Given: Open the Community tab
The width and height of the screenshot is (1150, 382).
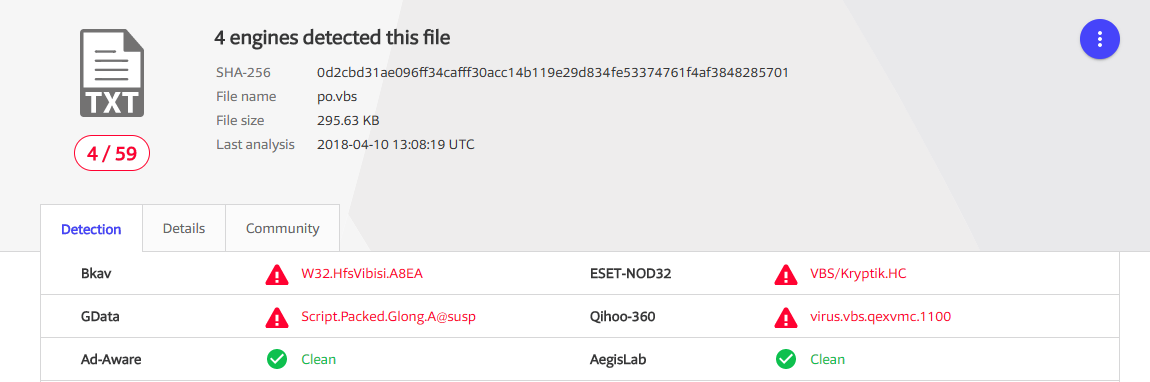Looking at the screenshot, I should [282, 228].
